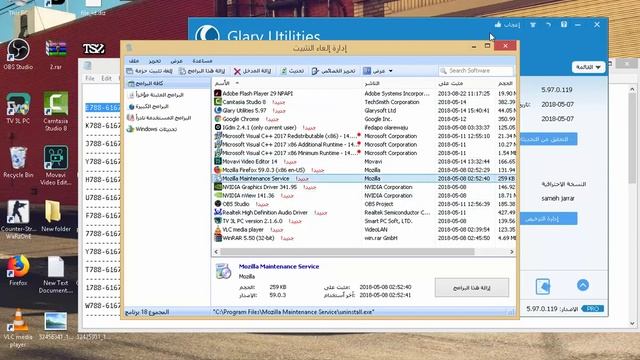Open the File menu in the background text window
640x360 pixels.
[x=90, y=78]
